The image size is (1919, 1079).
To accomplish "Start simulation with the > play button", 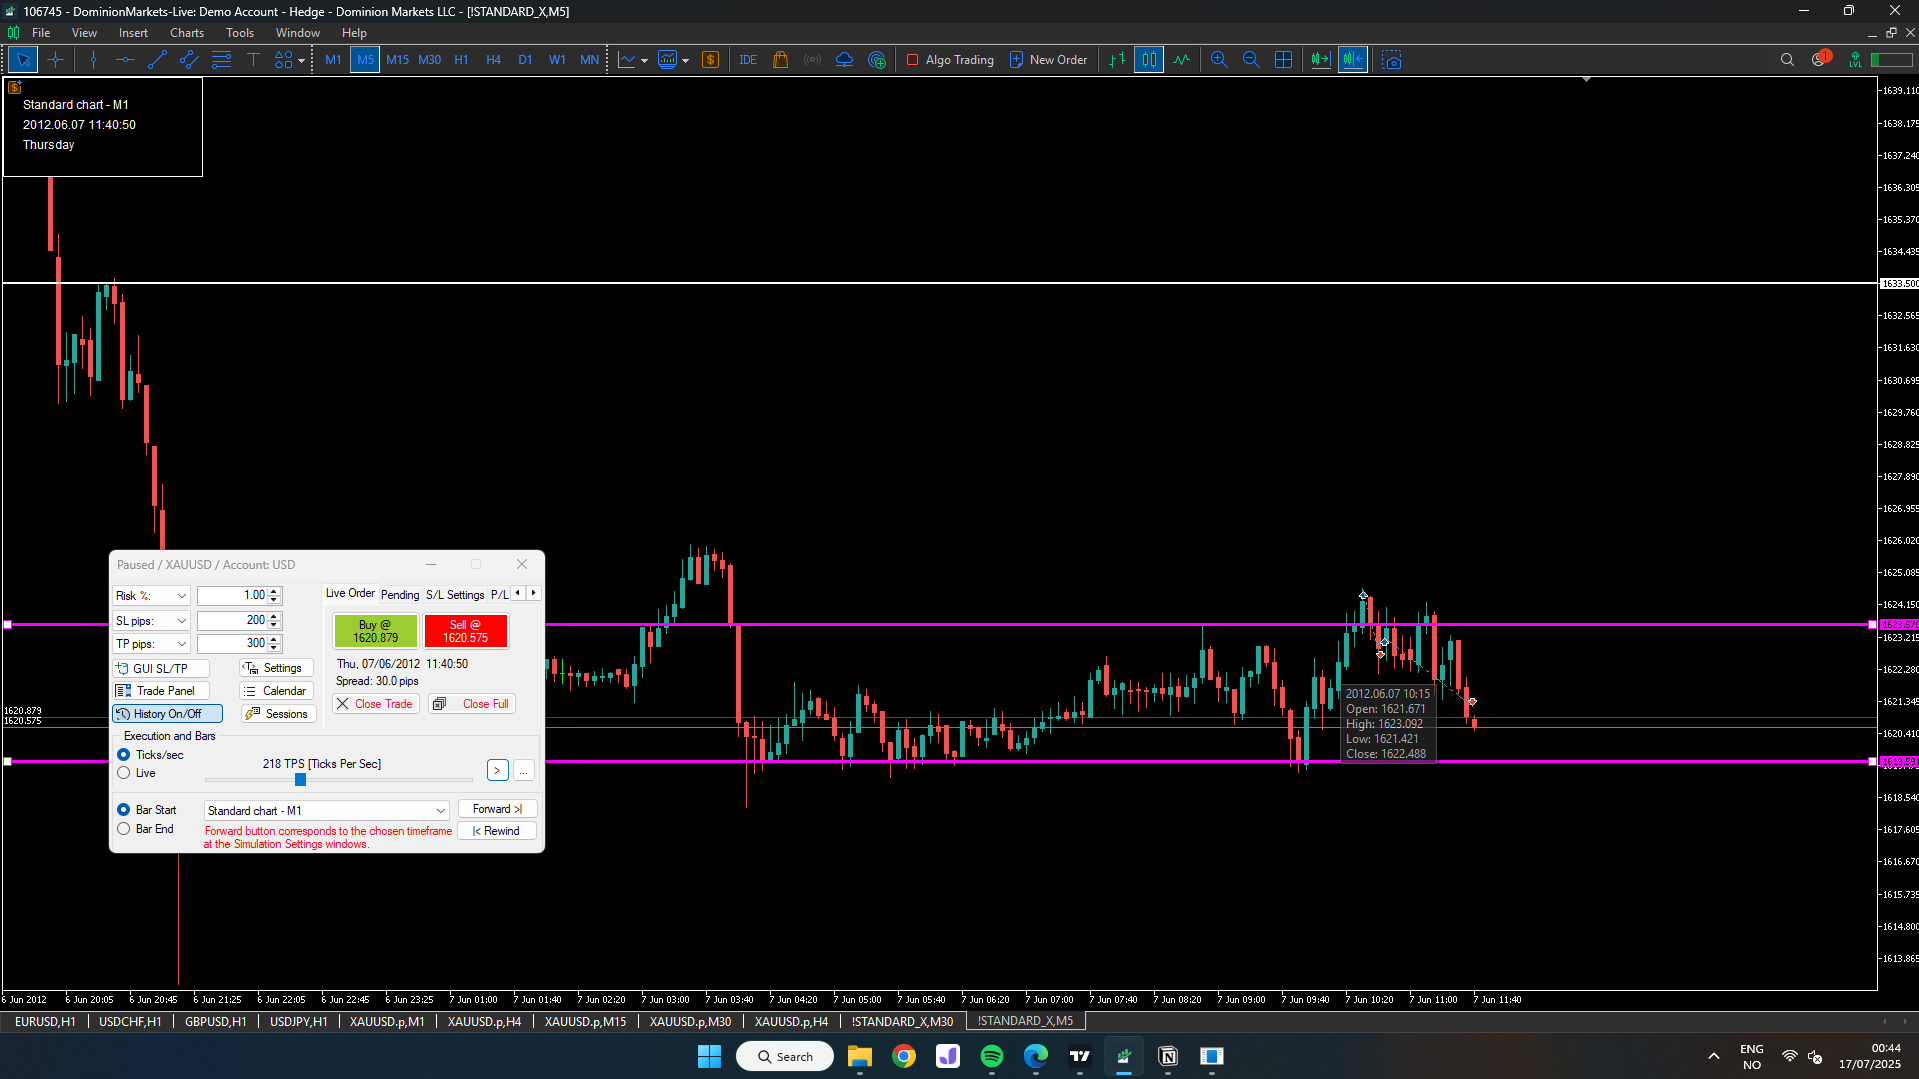I will (x=497, y=770).
